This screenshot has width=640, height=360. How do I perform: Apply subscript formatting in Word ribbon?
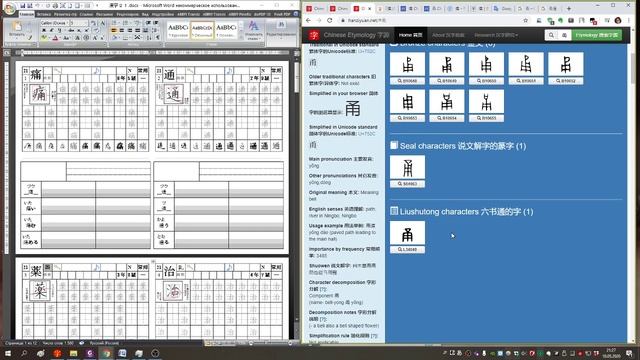coord(79,30)
